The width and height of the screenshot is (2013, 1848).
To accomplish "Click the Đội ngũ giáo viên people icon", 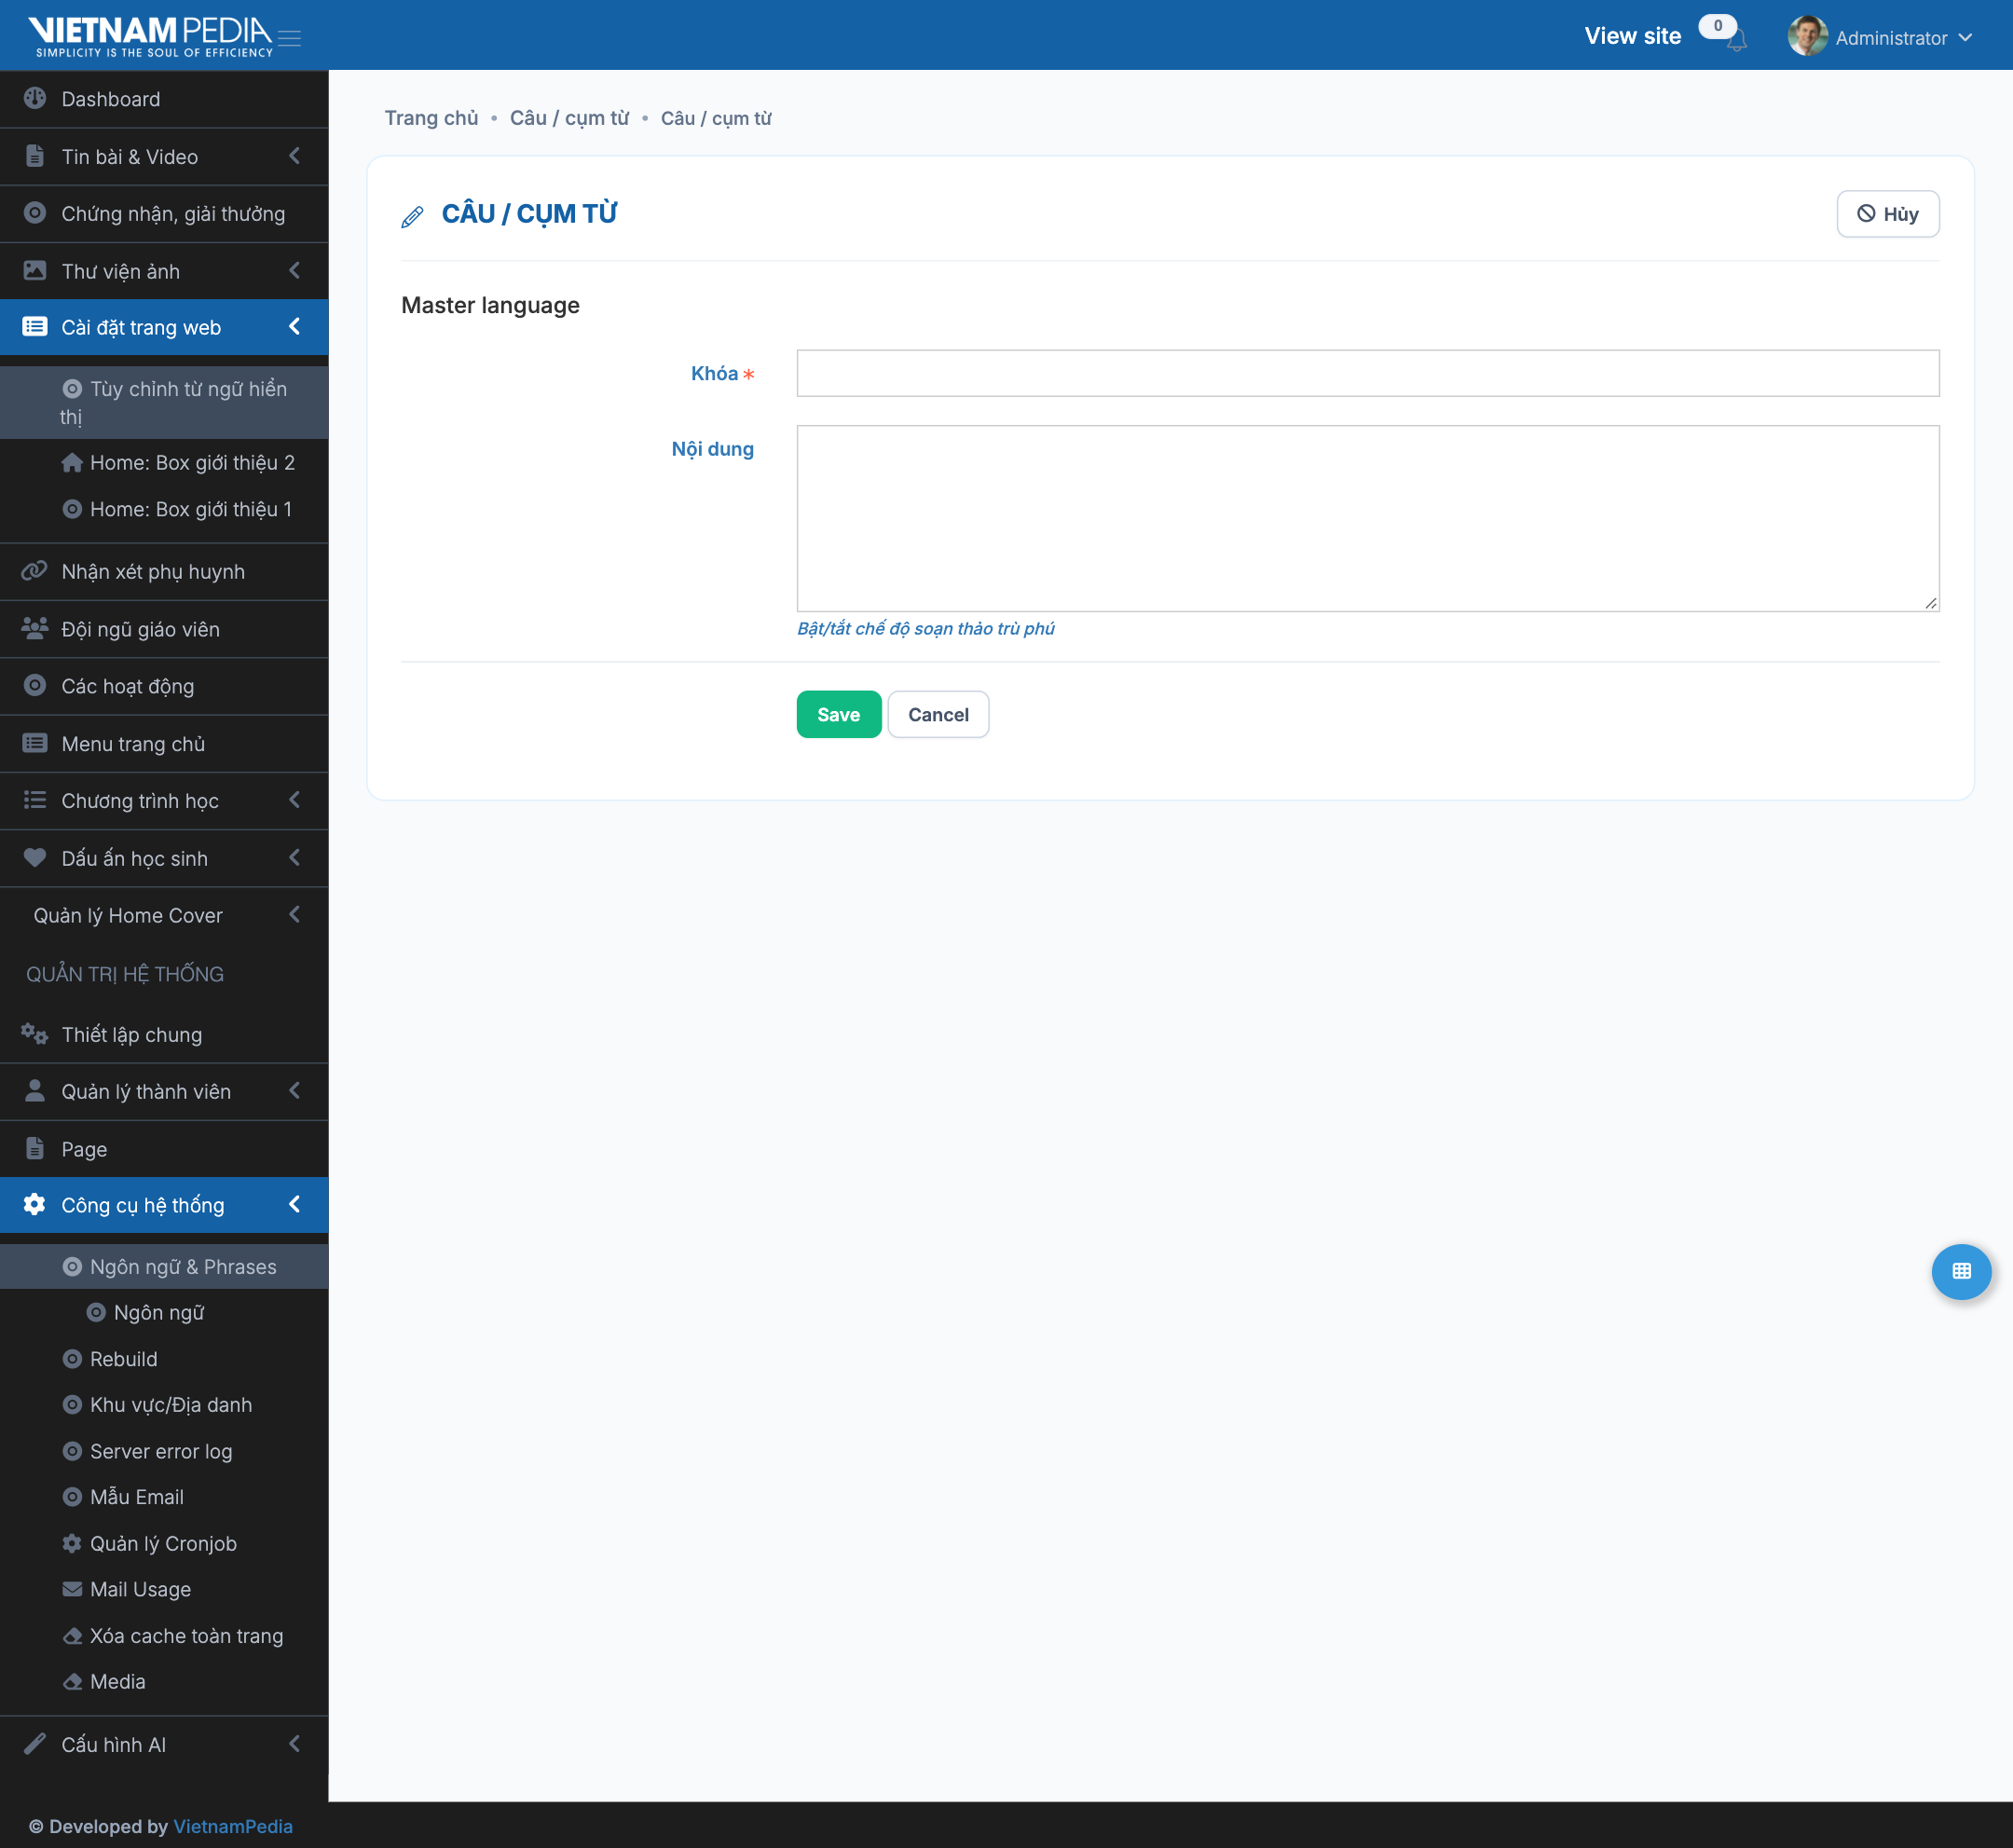I will click(35, 628).
